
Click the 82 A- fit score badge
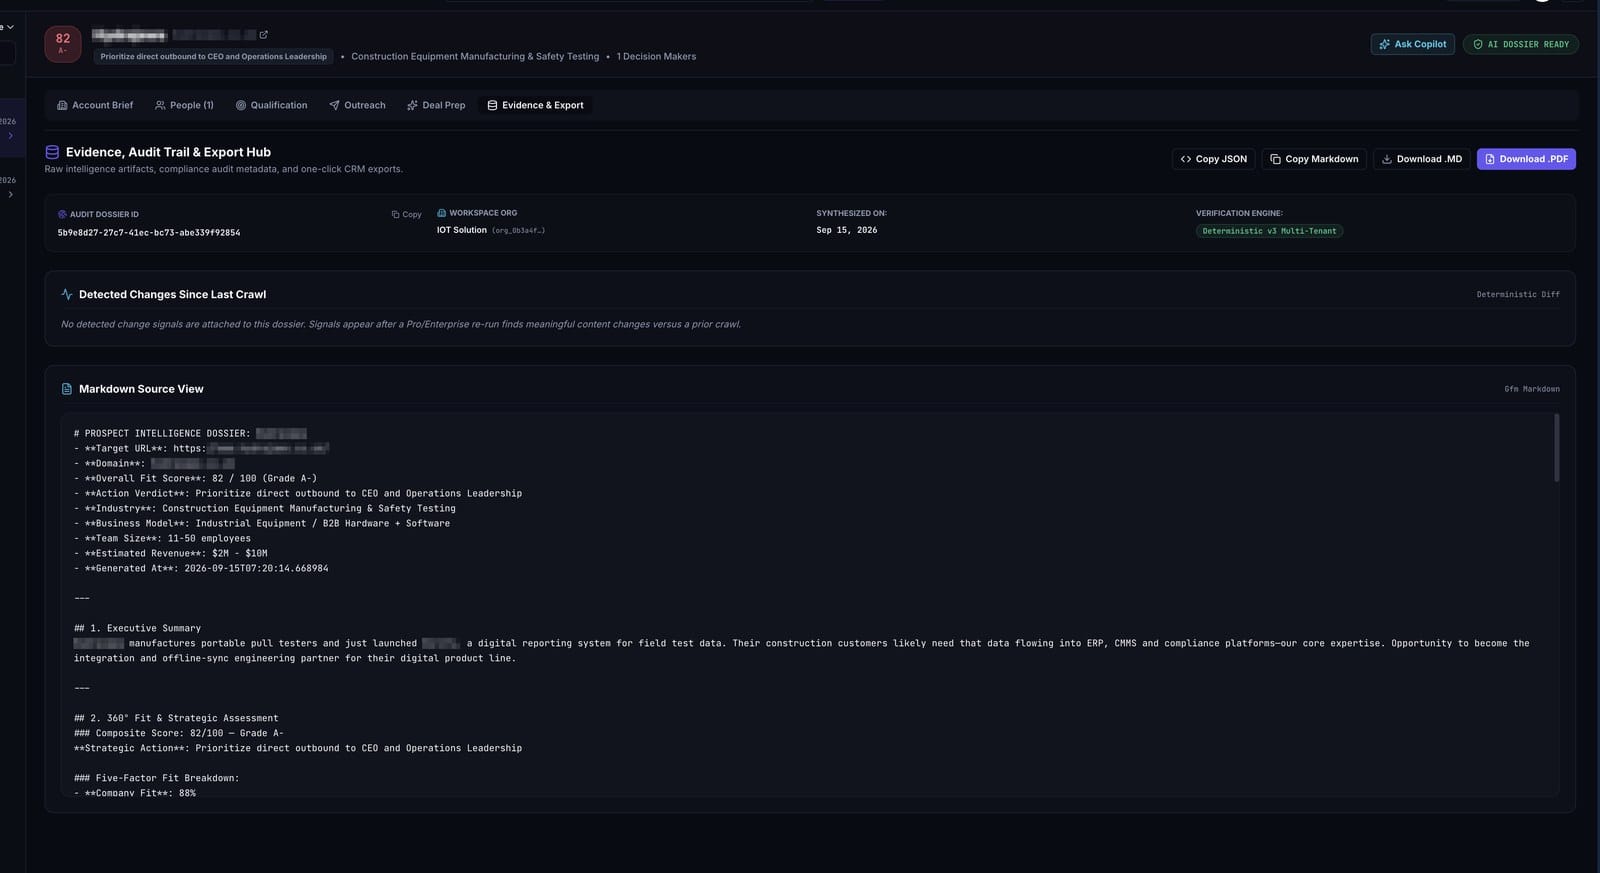point(63,44)
